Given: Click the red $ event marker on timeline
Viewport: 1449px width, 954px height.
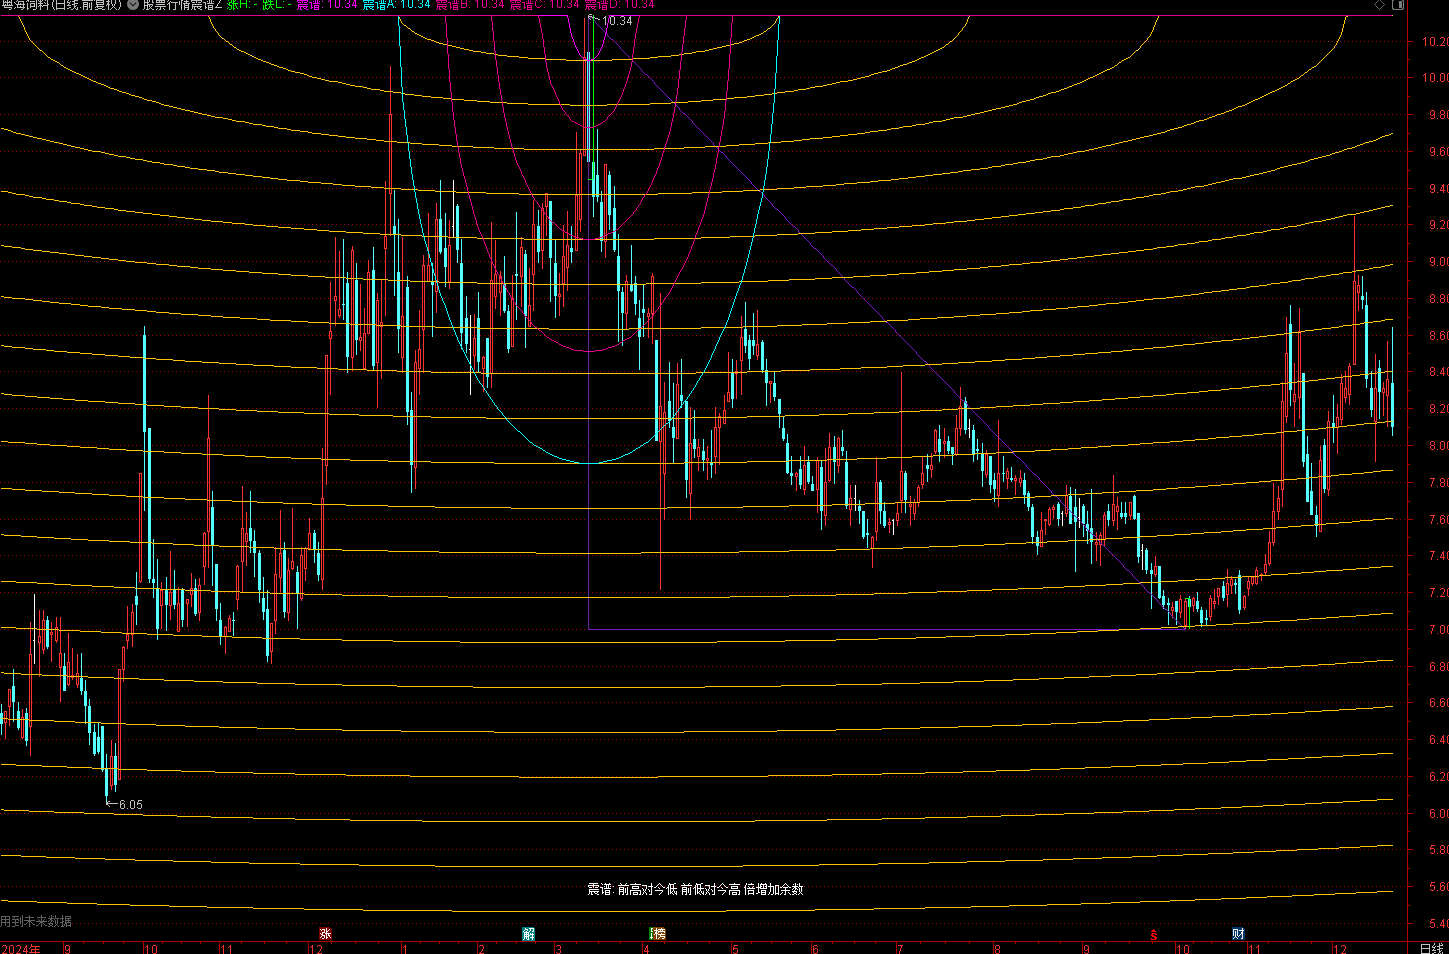Looking at the screenshot, I should (x=1154, y=935).
